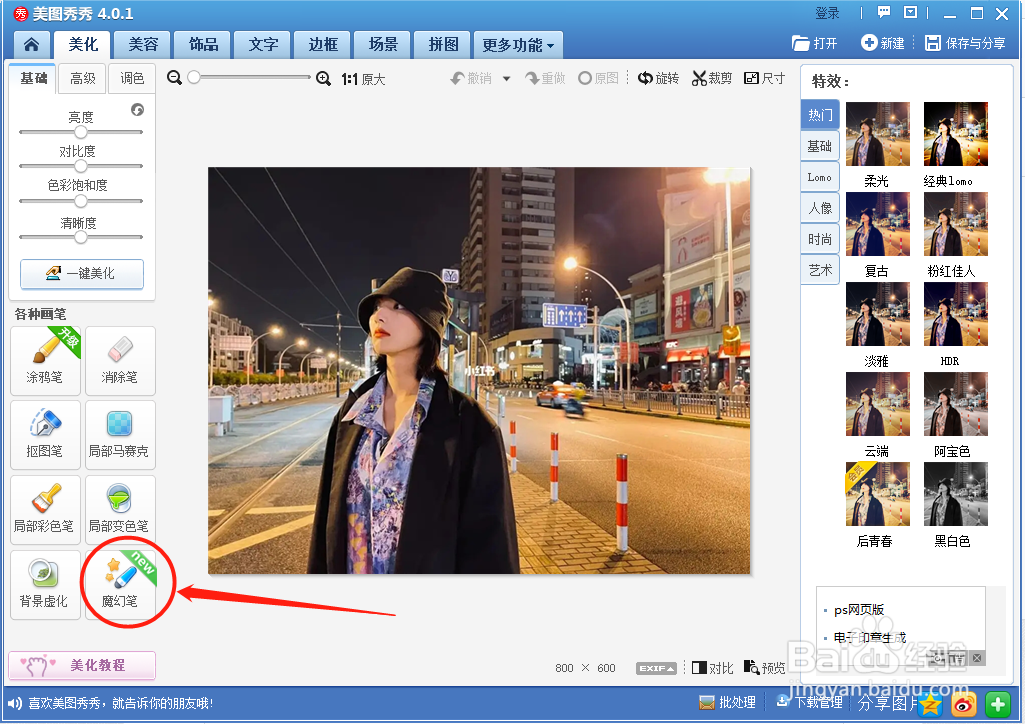
Task: Select the 局部变色笔 tool
Action: tap(120, 510)
